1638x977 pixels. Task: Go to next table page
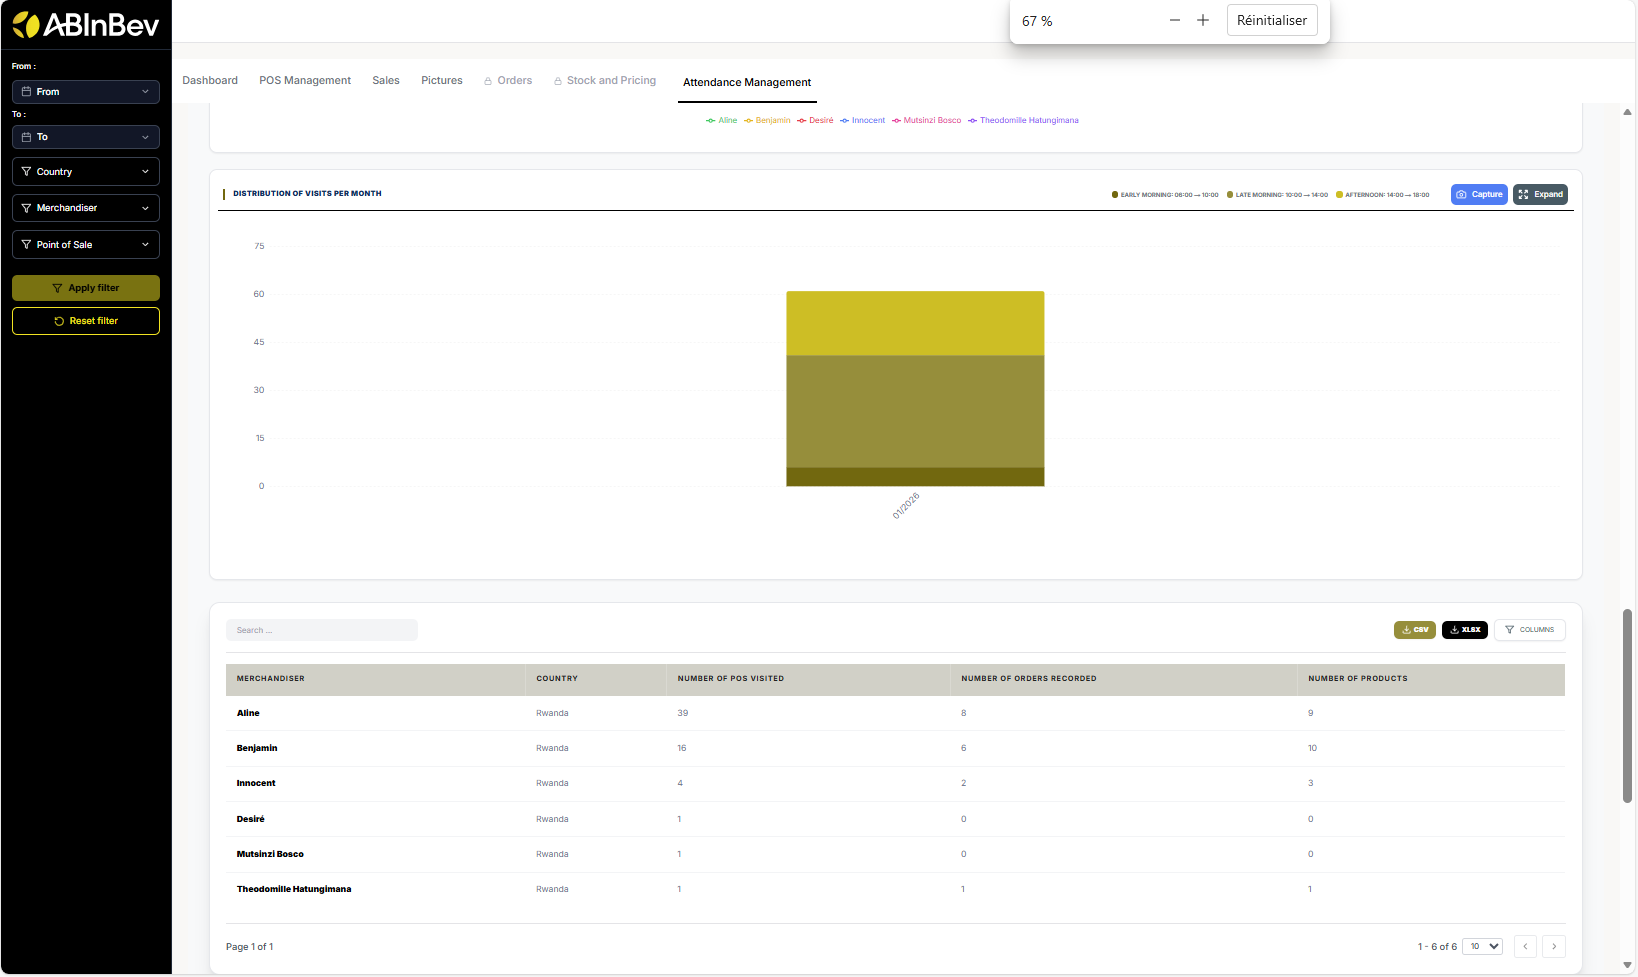tap(1553, 947)
